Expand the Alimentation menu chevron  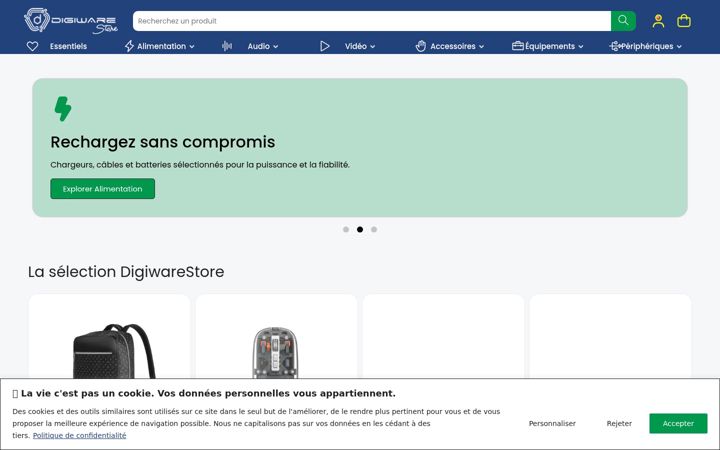pyautogui.click(x=192, y=46)
